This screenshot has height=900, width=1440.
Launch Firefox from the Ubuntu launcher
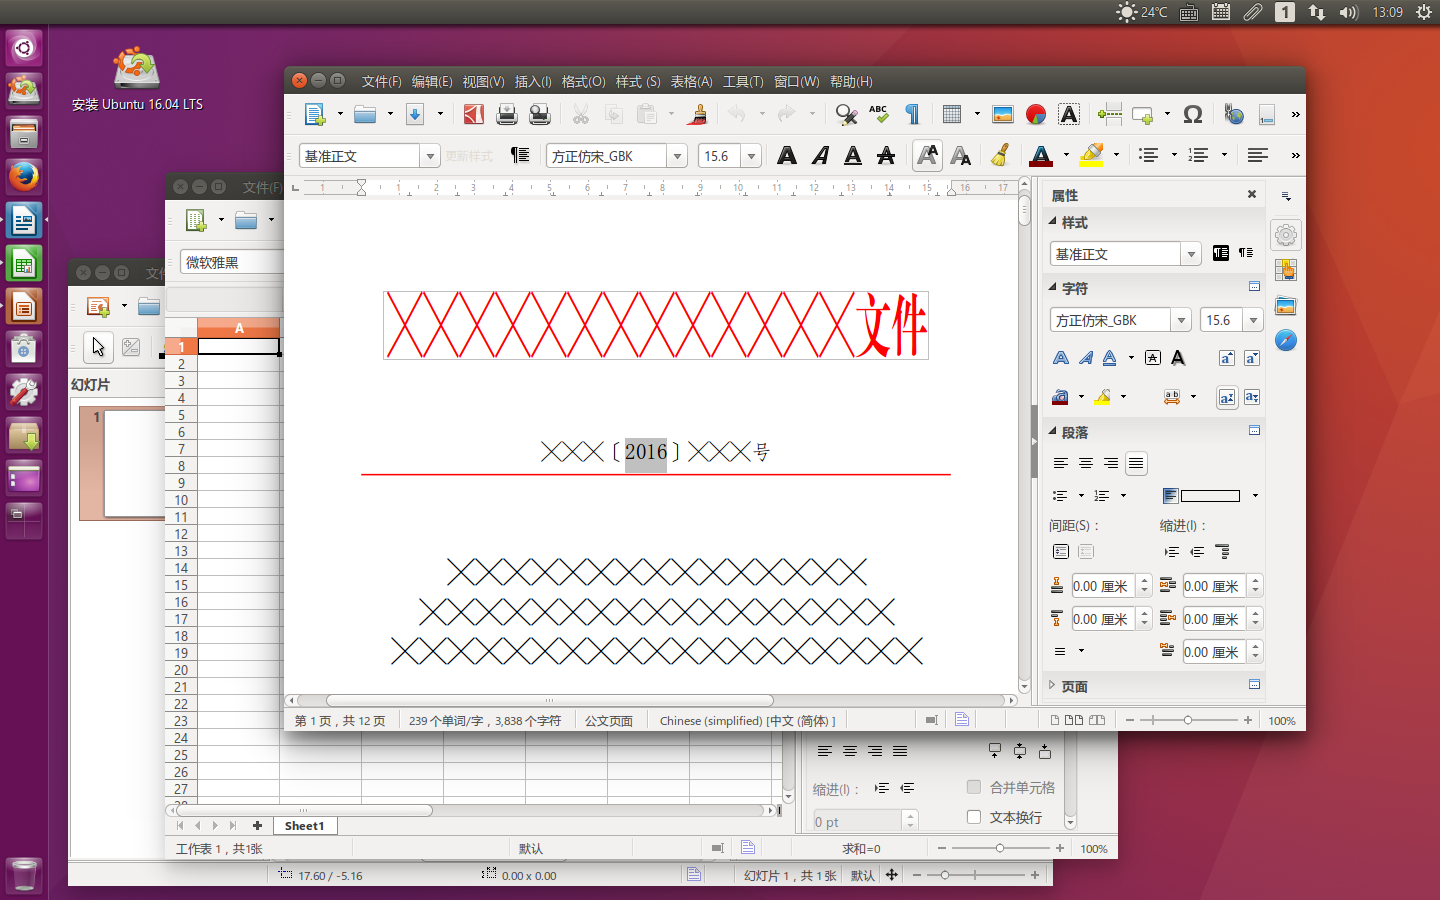click(x=24, y=177)
